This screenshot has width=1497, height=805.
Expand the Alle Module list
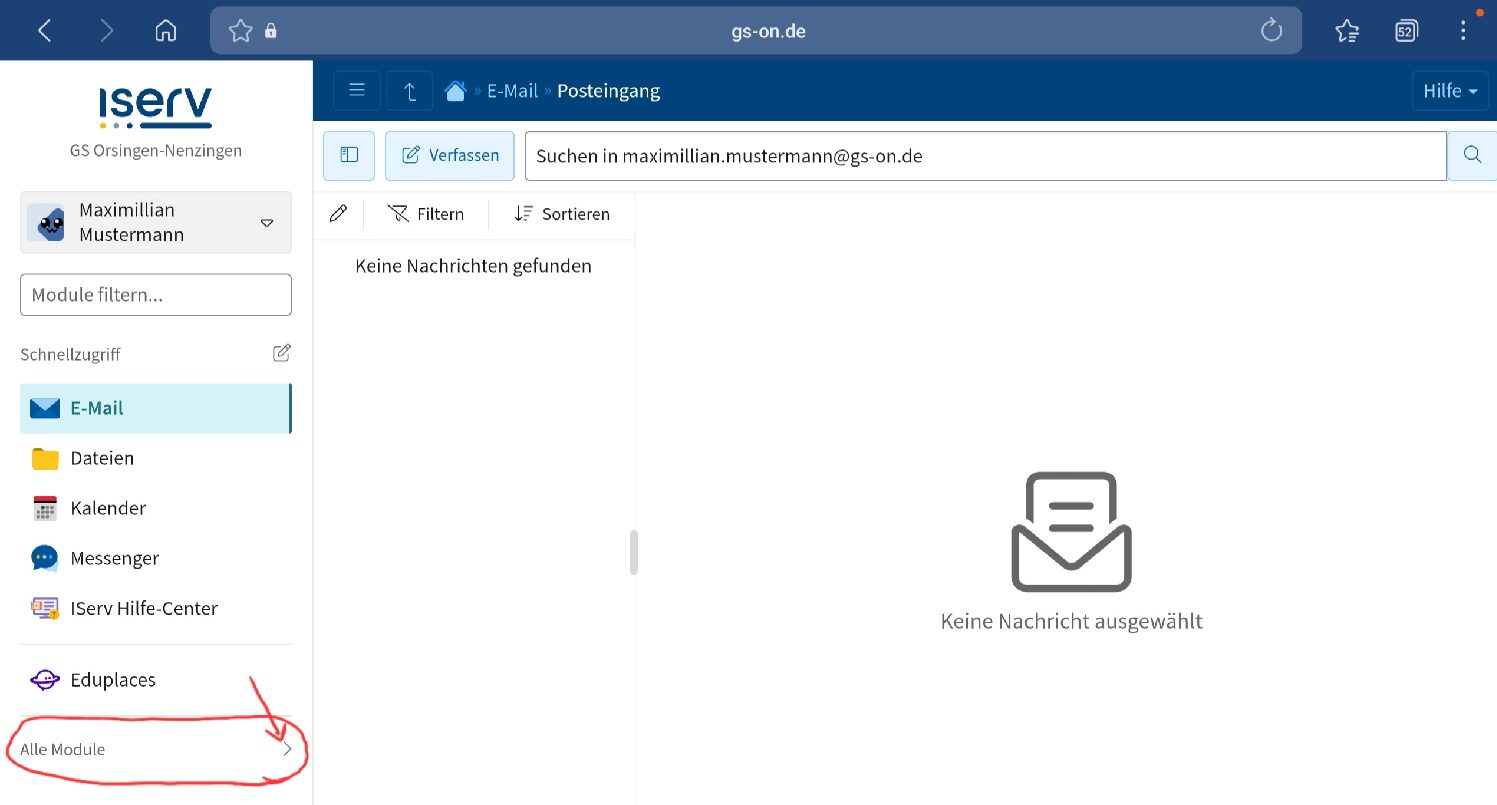[x=156, y=749]
